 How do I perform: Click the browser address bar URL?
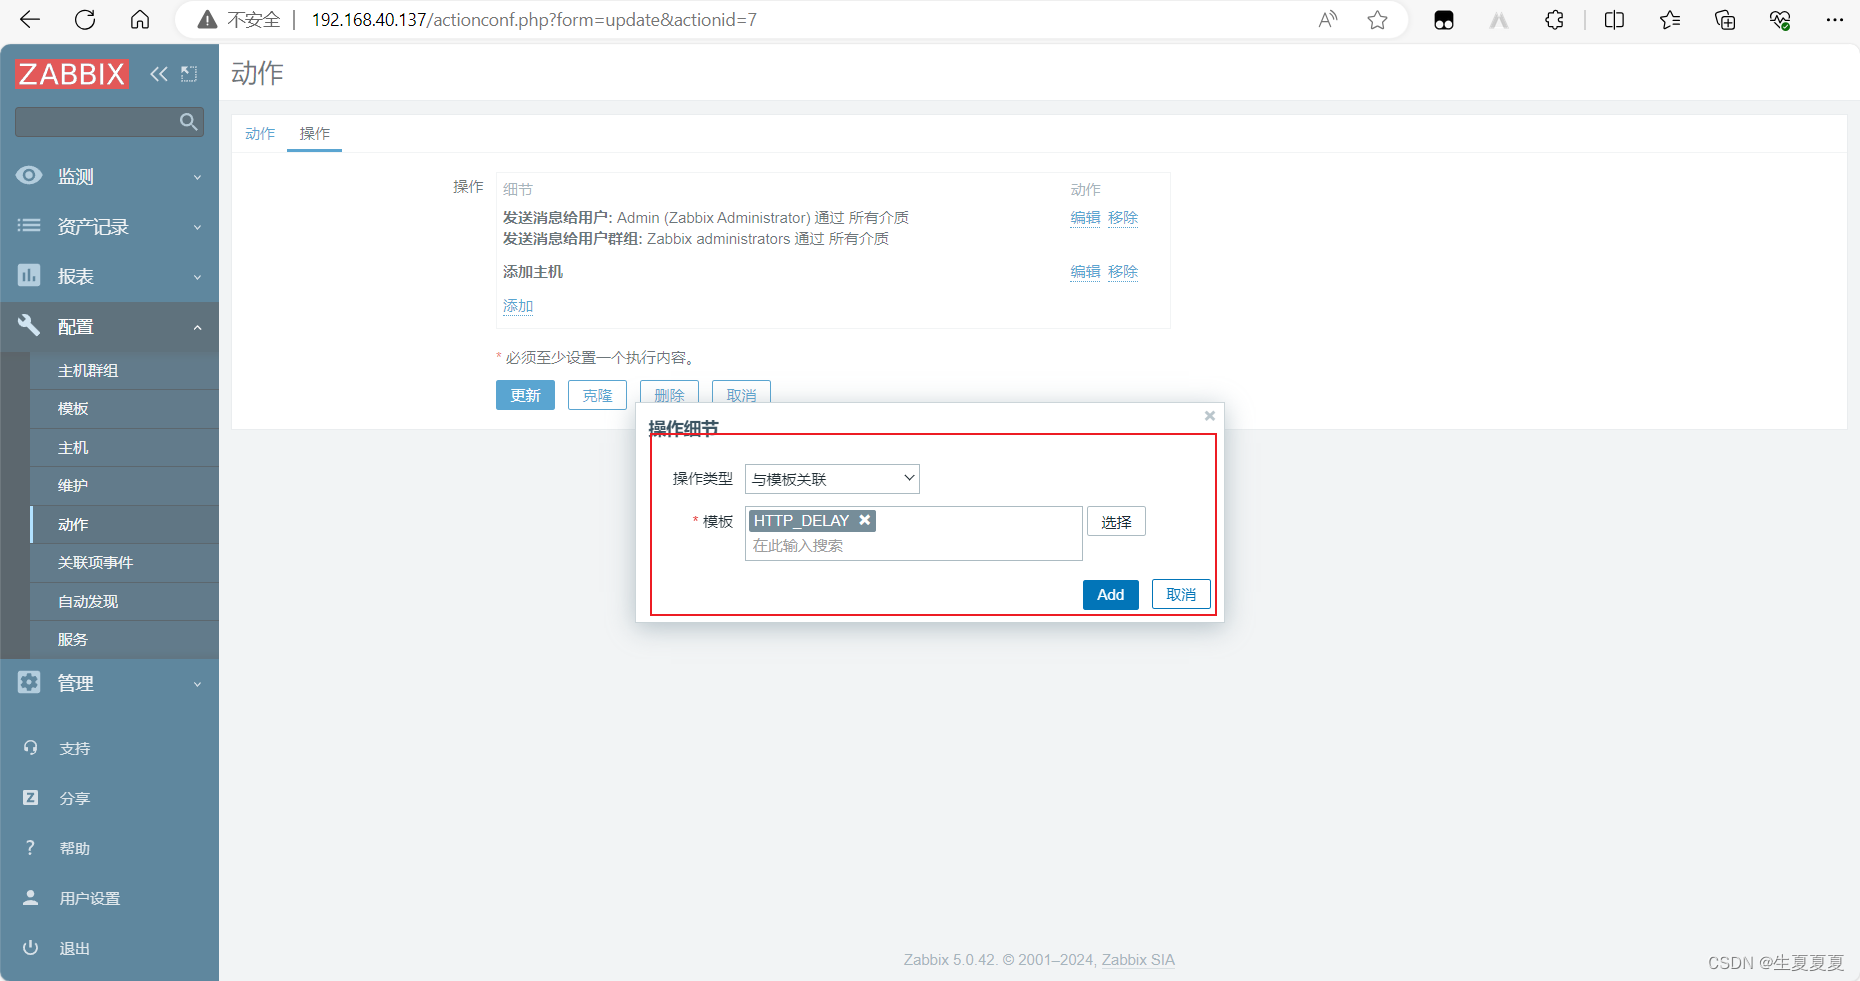pos(534,20)
